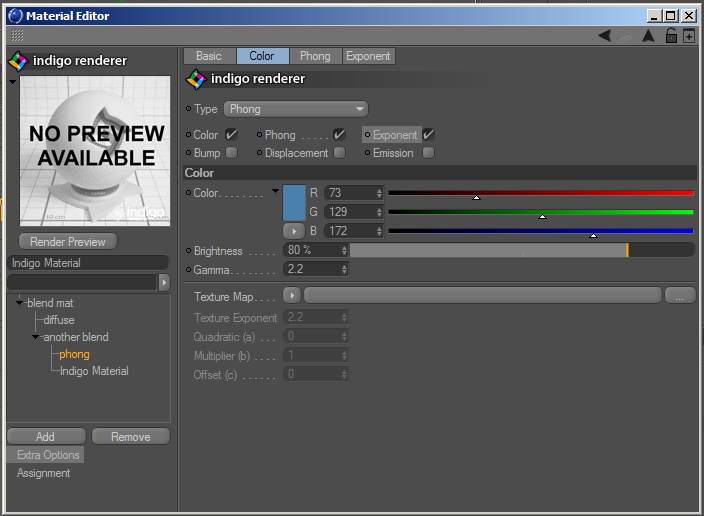
Task: Select the Color tab
Action: [x=262, y=56]
